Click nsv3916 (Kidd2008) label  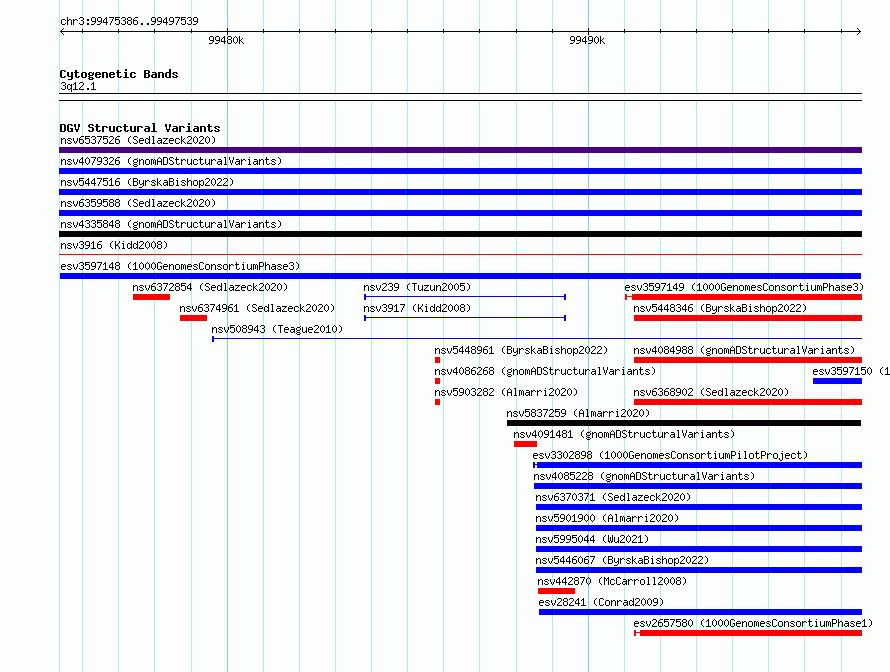click(x=114, y=245)
